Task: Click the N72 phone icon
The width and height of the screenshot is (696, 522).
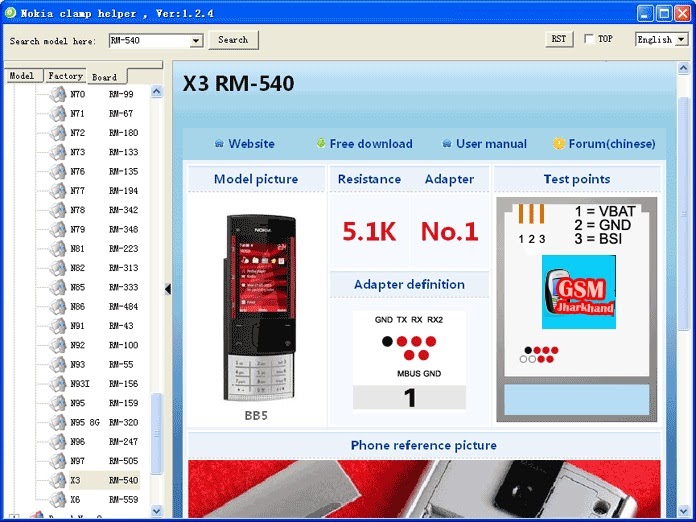Action: (x=58, y=133)
